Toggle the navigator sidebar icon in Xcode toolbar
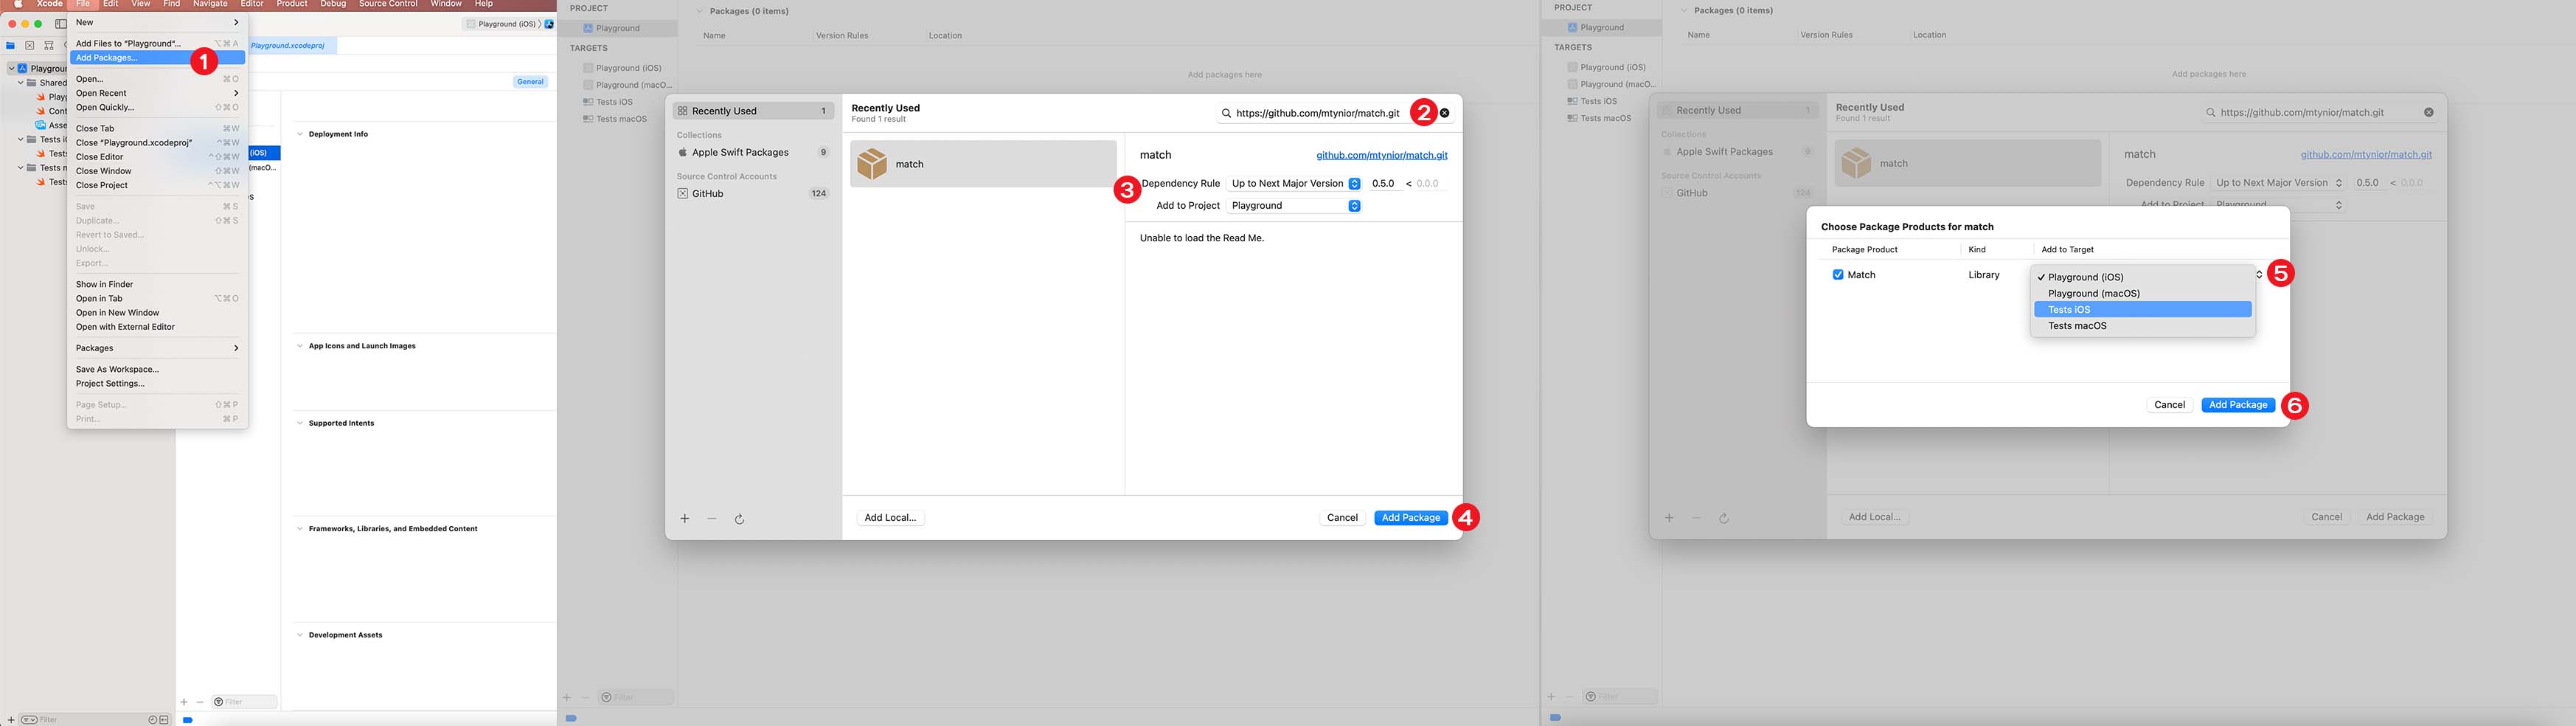 (x=61, y=24)
